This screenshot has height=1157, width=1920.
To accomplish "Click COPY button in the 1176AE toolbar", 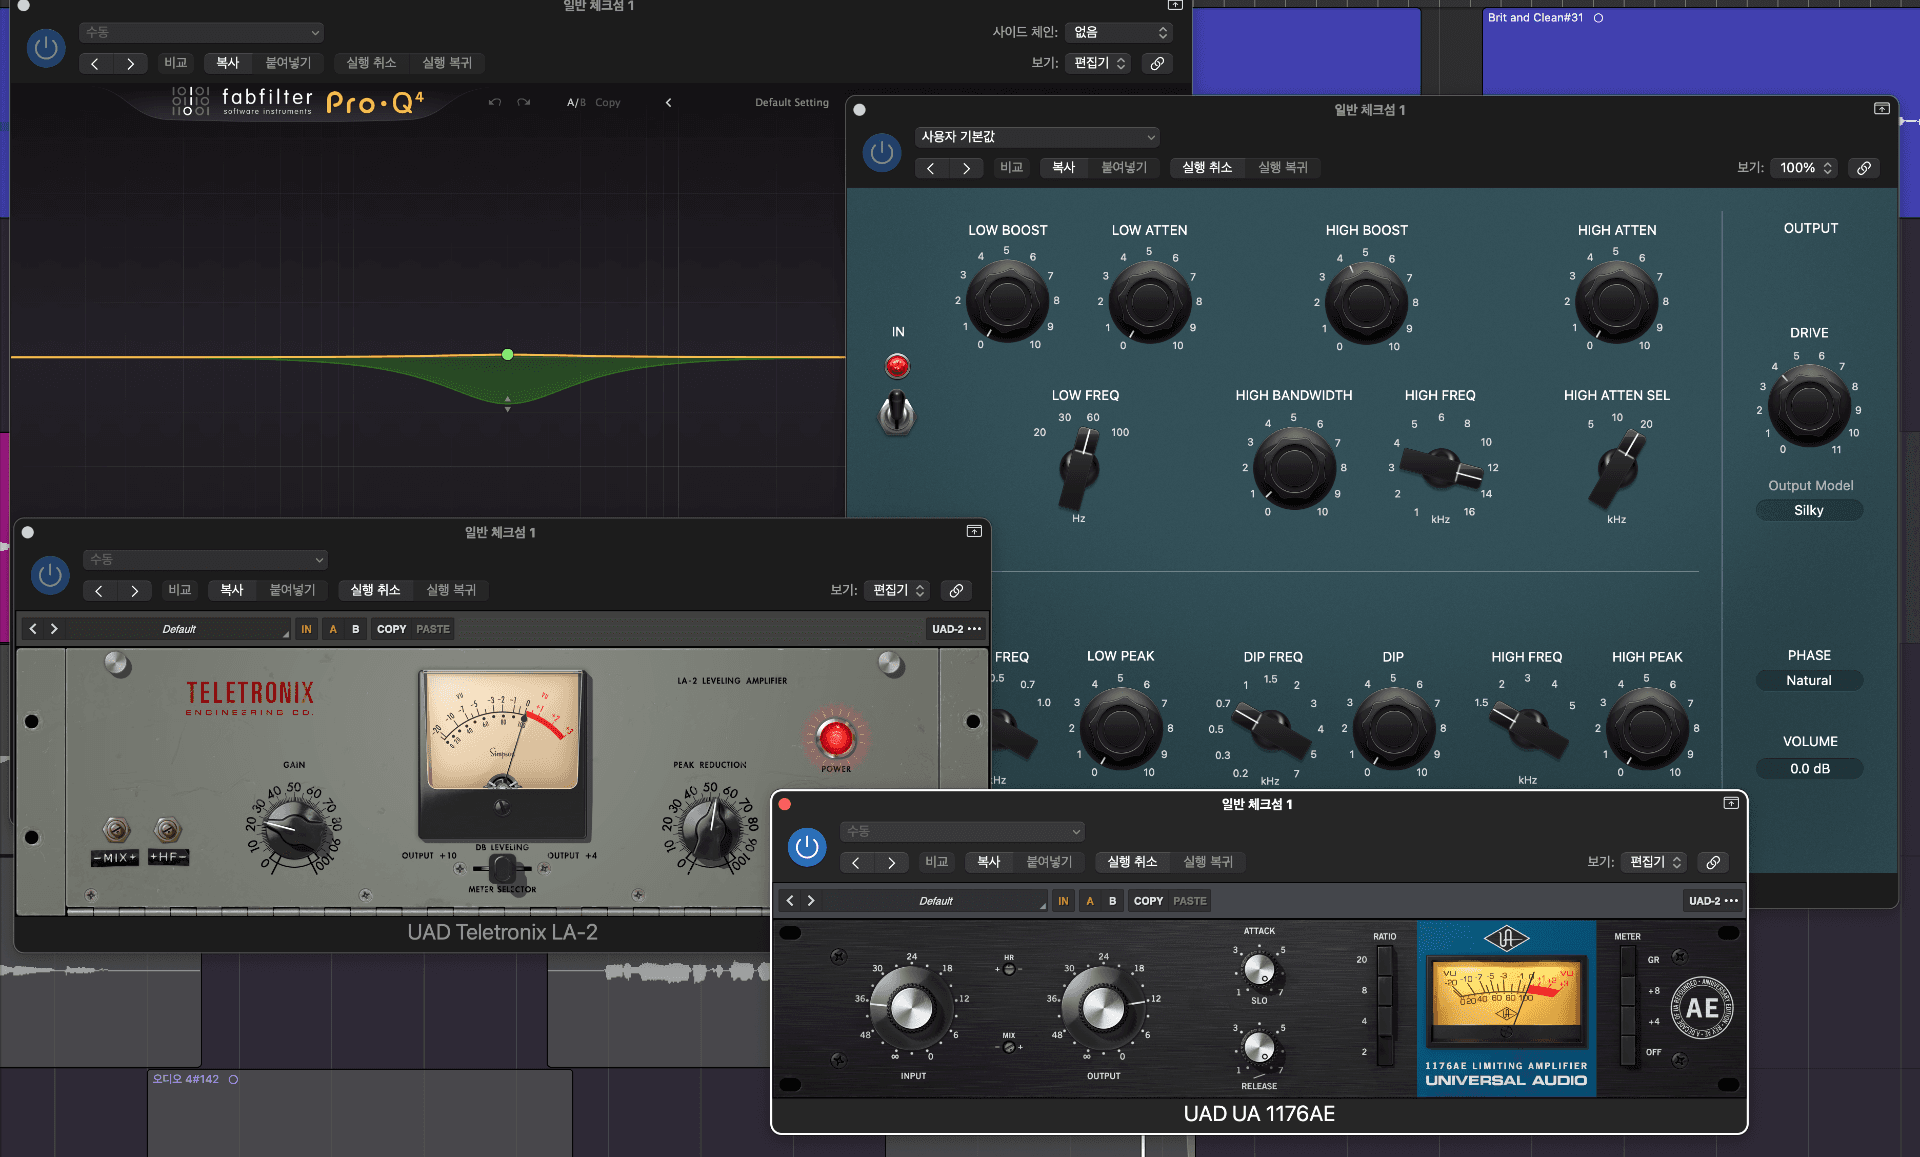I will pos(1148,901).
